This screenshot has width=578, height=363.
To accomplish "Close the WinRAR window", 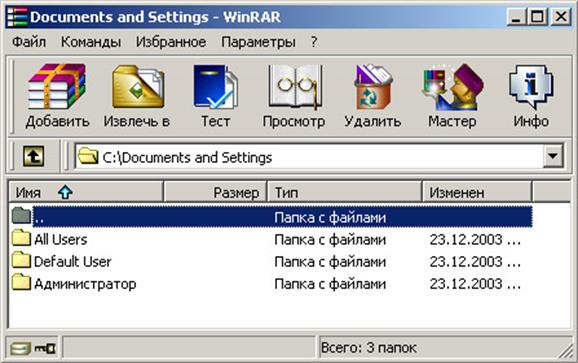I will (x=561, y=17).
